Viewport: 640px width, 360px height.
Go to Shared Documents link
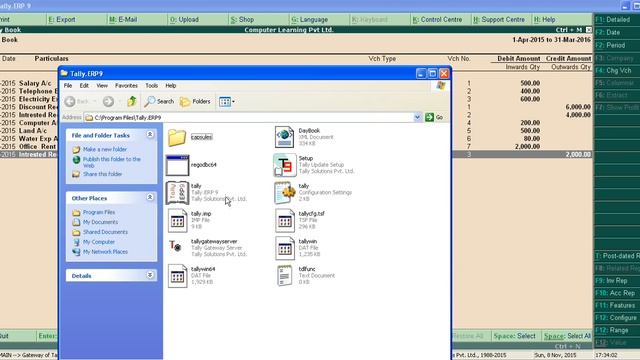(105, 232)
